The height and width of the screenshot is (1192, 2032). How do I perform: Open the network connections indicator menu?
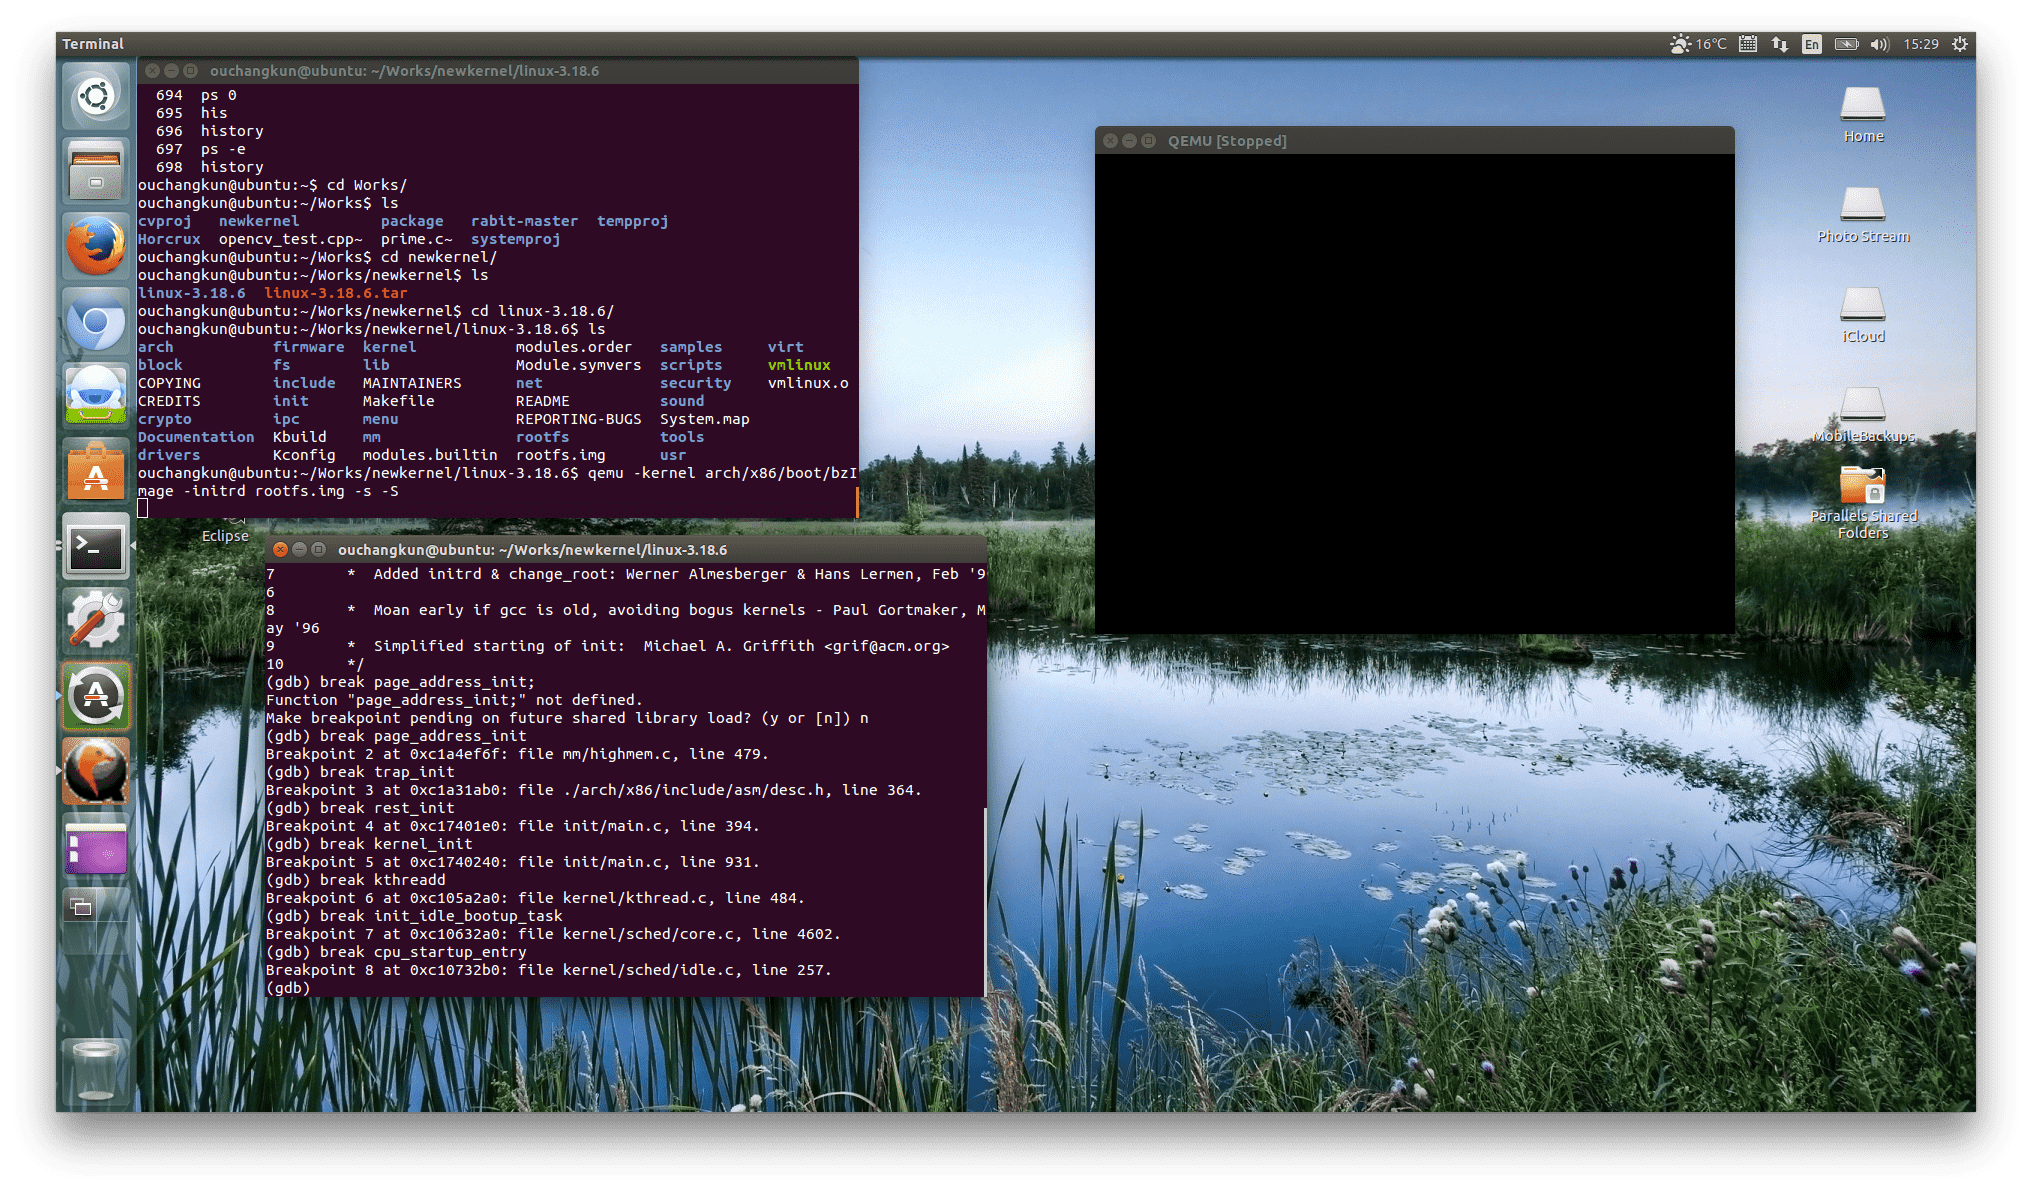pyautogui.click(x=1780, y=44)
